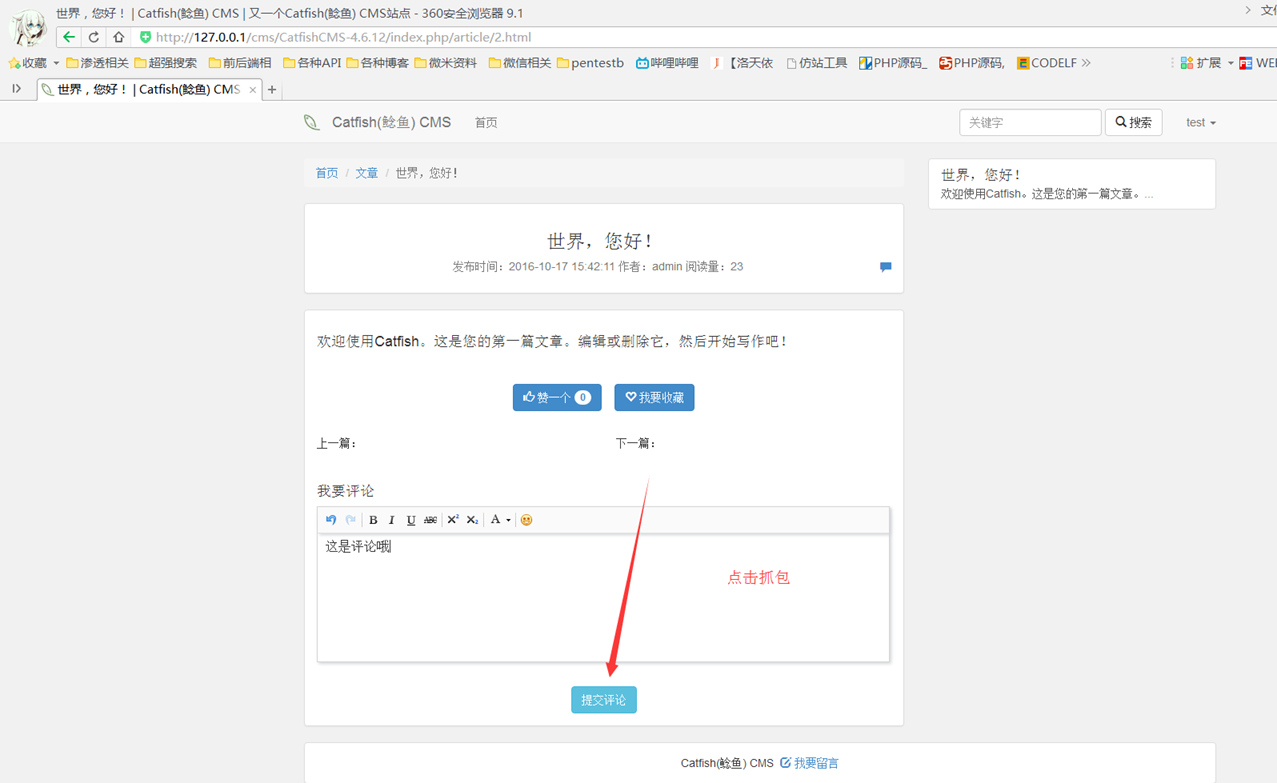Jump to comments via blue speech-bubble icon
1277x783 pixels.
(885, 267)
